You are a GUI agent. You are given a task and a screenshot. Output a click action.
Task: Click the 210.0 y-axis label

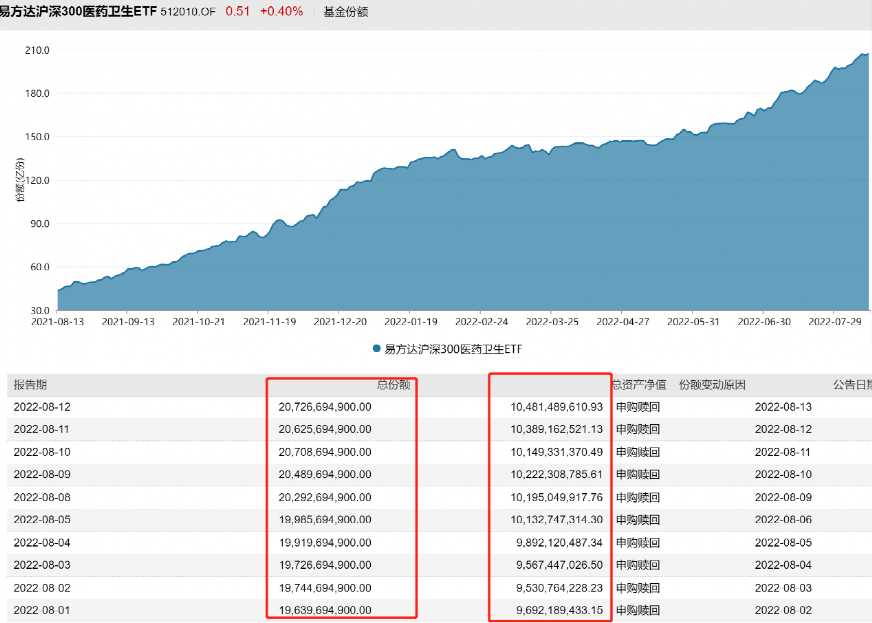pyautogui.click(x=37, y=50)
